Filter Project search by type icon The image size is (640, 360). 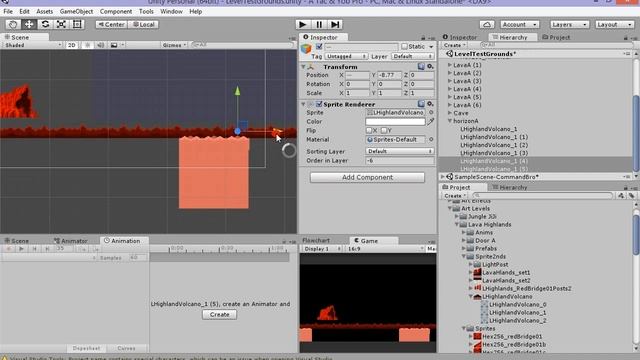click(621, 196)
